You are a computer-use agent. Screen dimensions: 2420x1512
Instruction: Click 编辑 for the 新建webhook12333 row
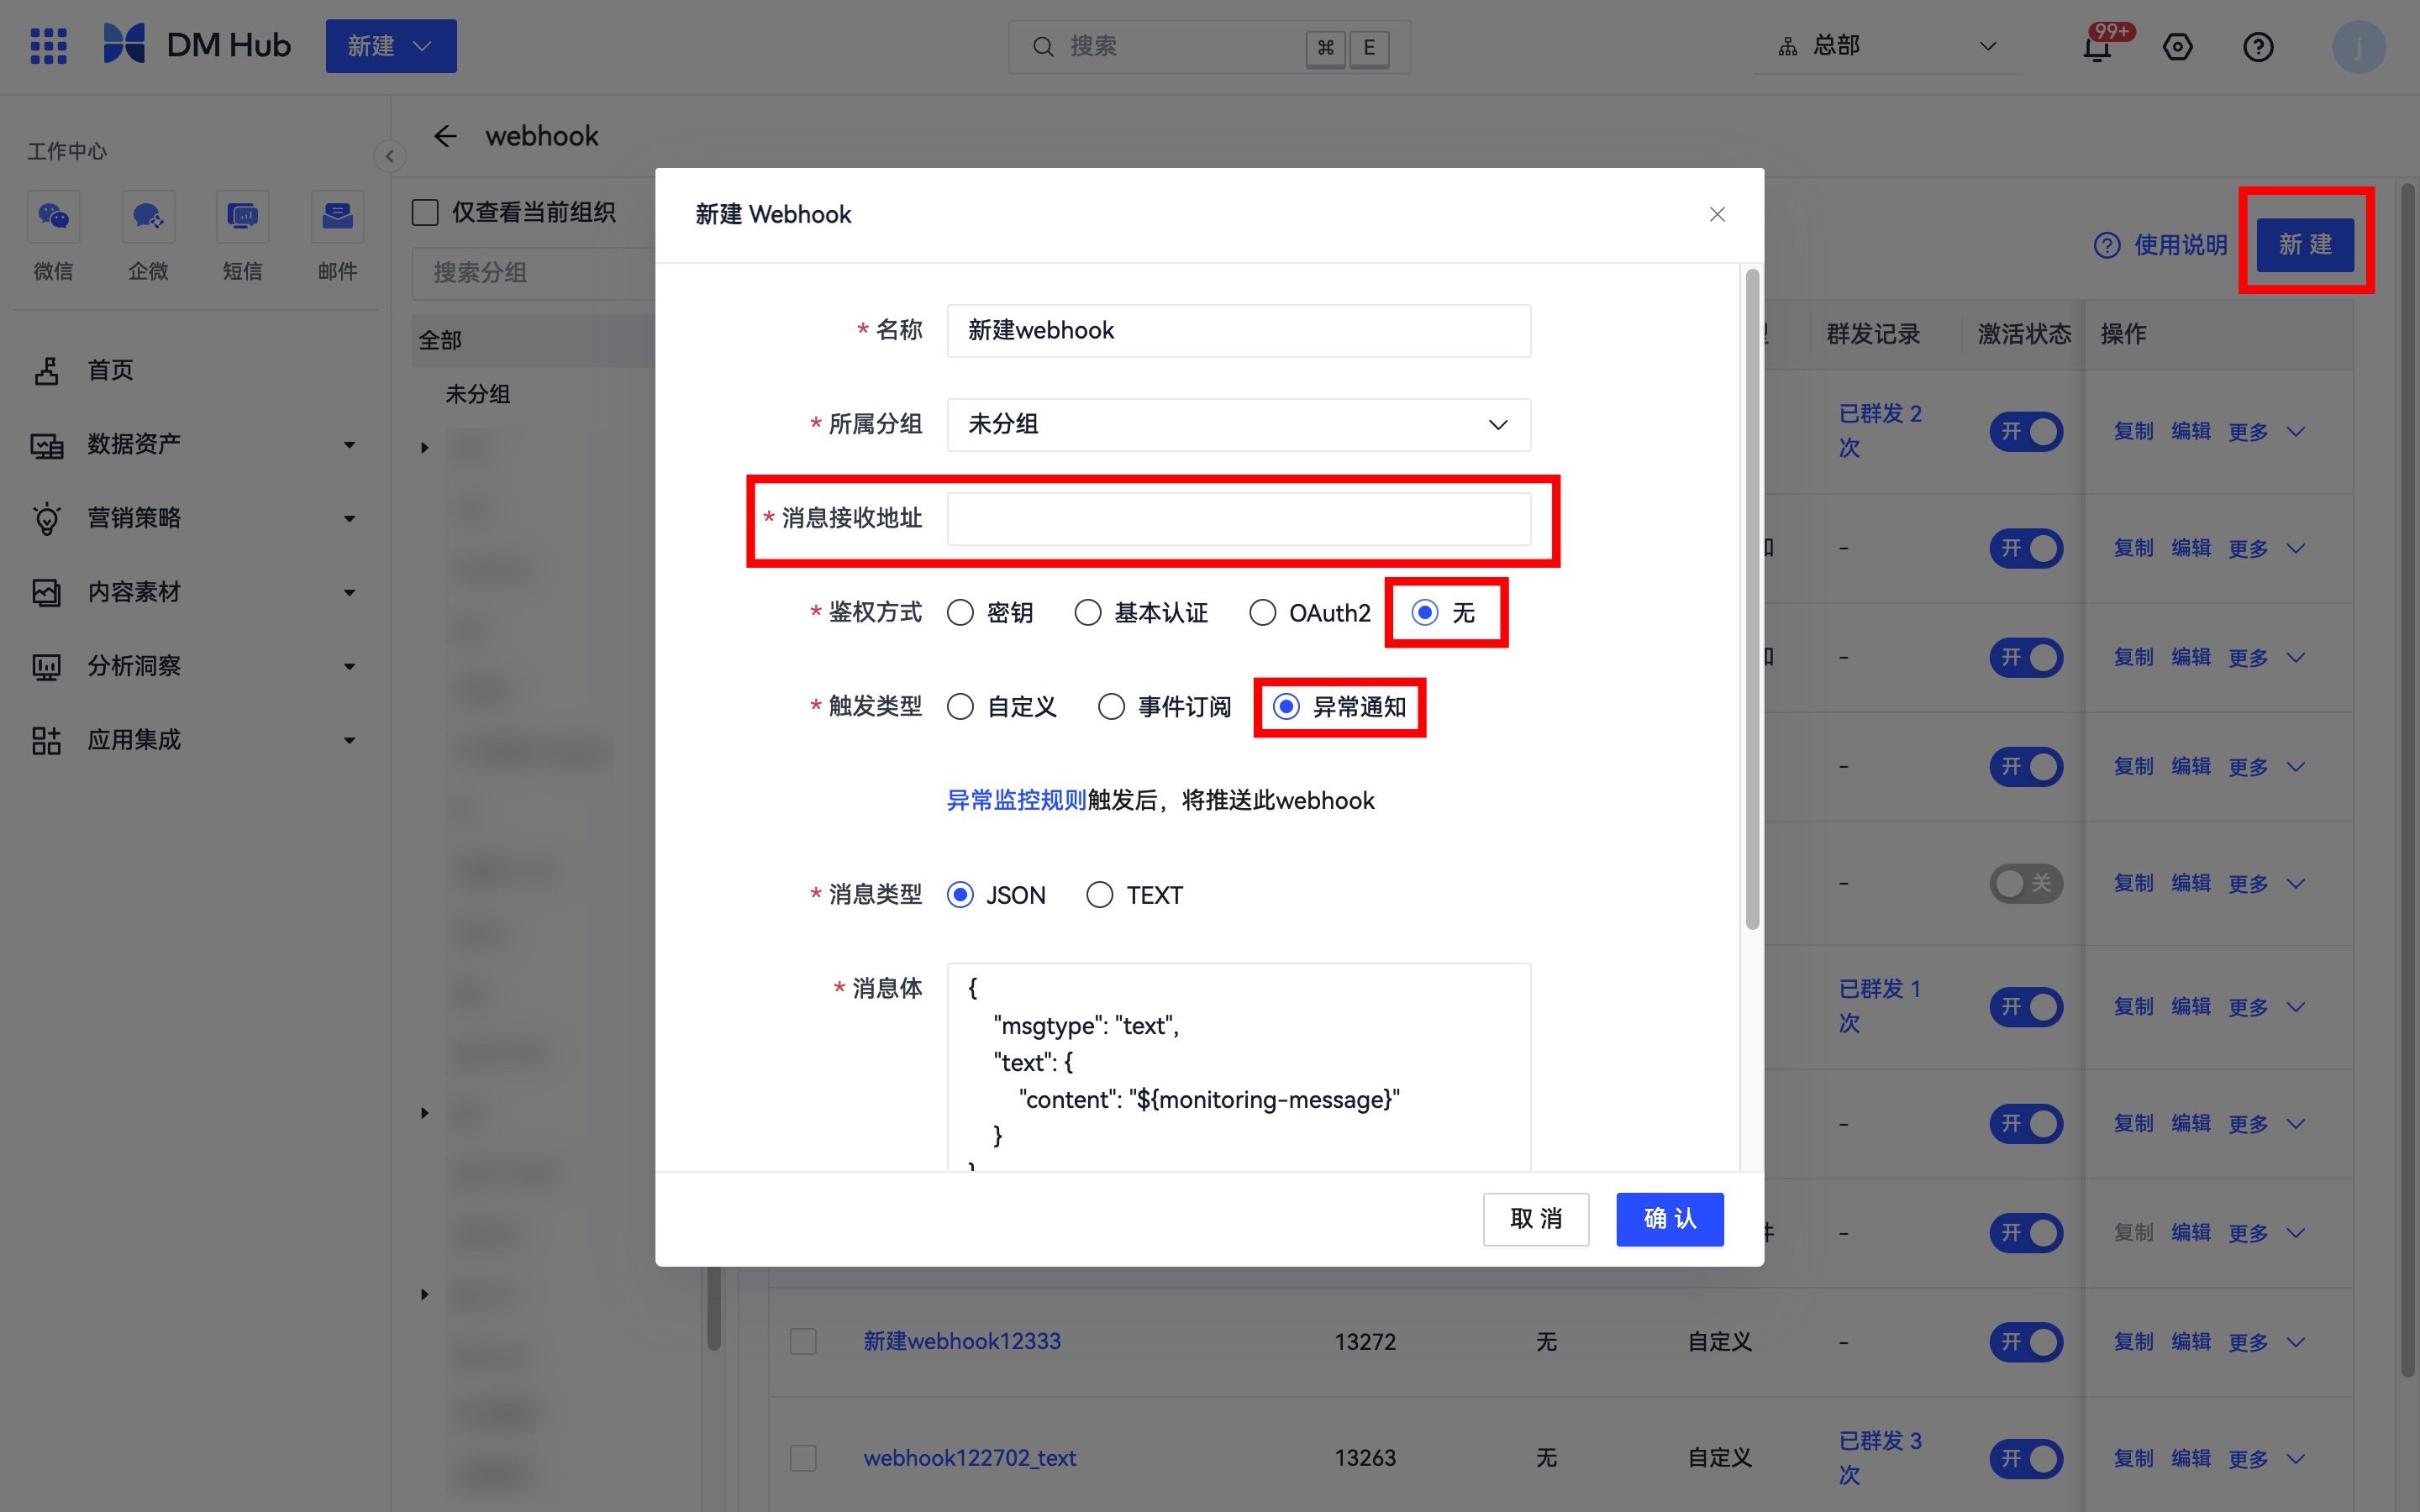(x=2190, y=1342)
